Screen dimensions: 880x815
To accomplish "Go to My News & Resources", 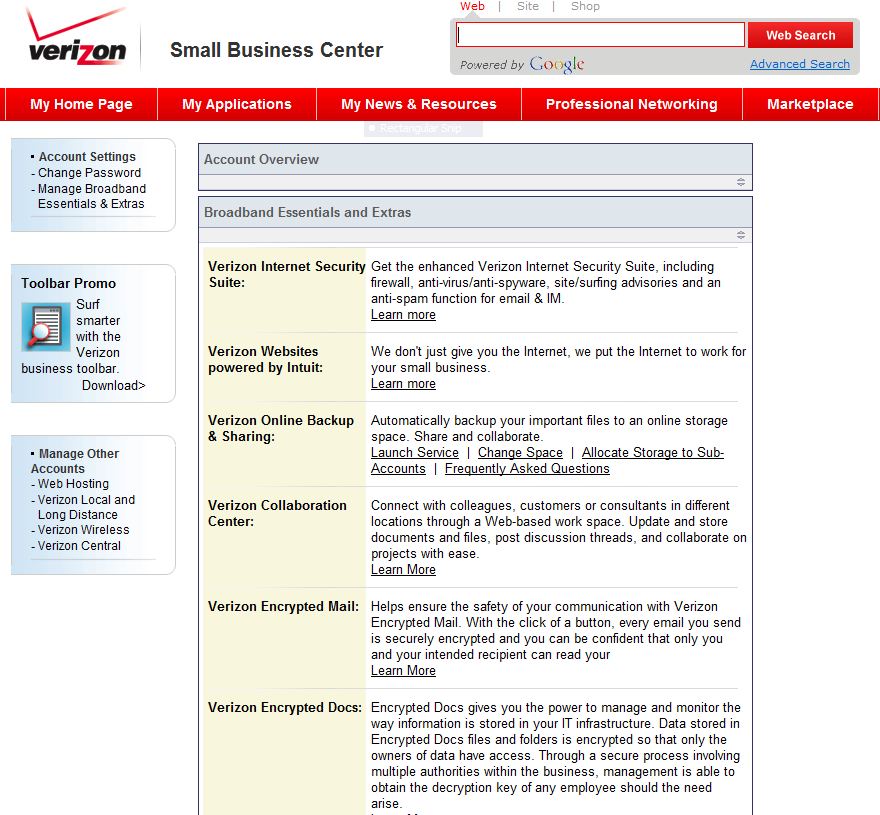I will (x=419, y=104).
